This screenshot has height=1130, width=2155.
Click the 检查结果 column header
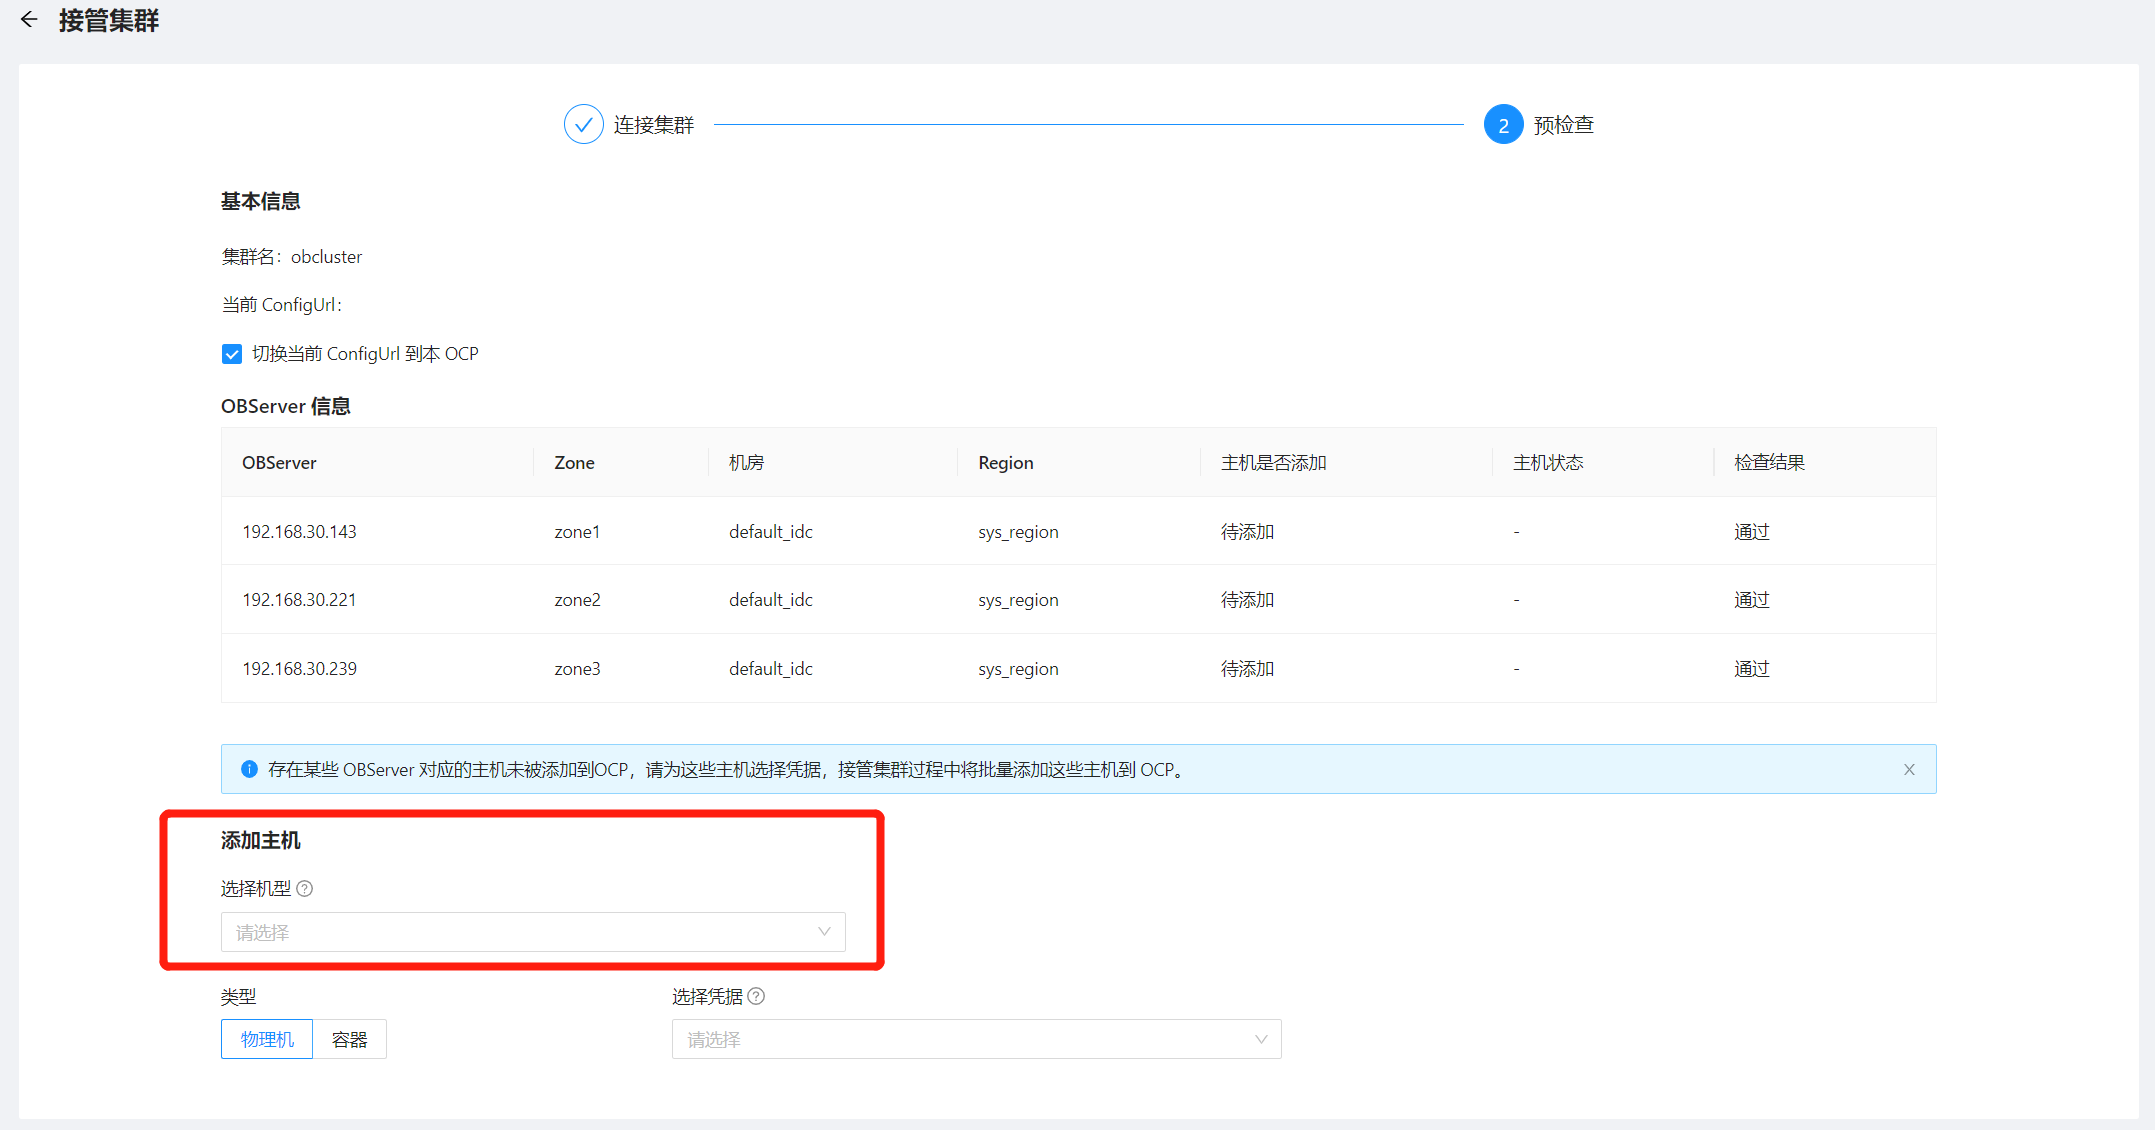click(1768, 462)
